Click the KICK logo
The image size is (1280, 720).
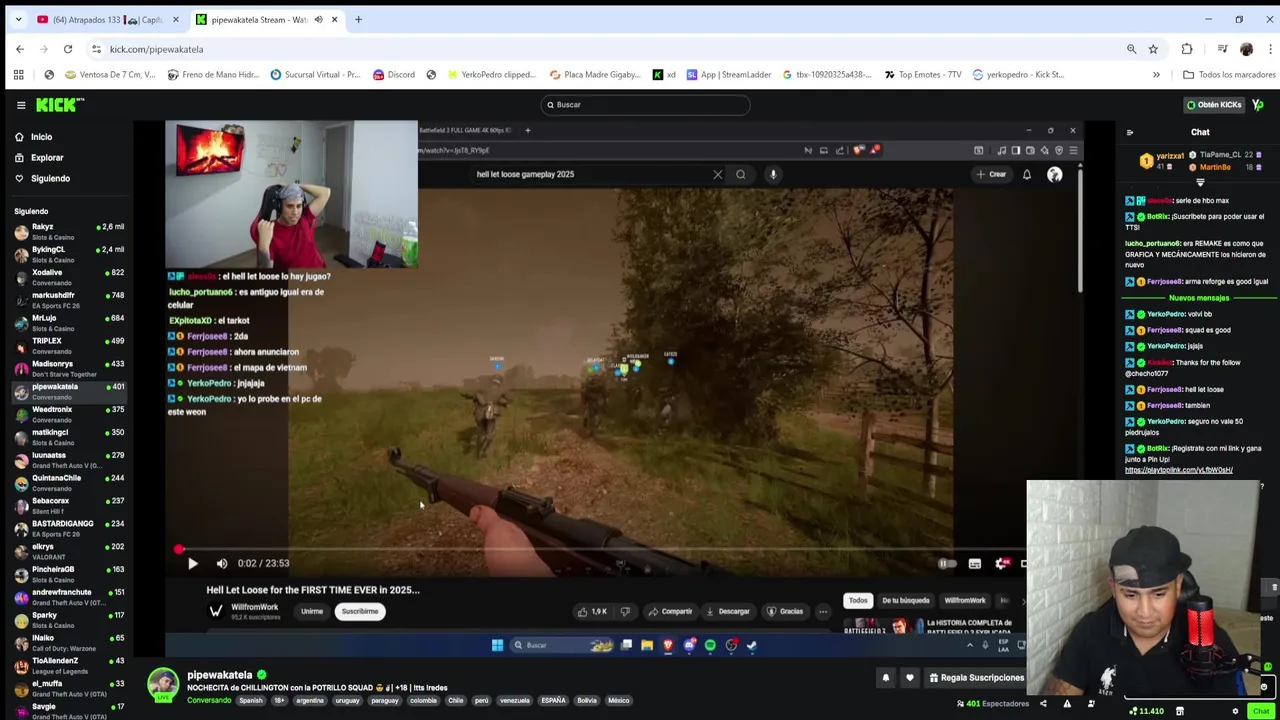tap(60, 105)
